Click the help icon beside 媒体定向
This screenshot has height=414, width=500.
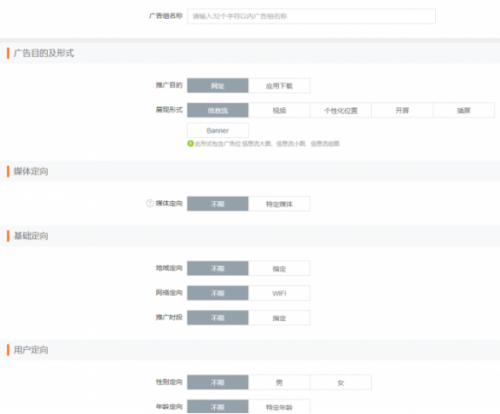(x=150, y=203)
